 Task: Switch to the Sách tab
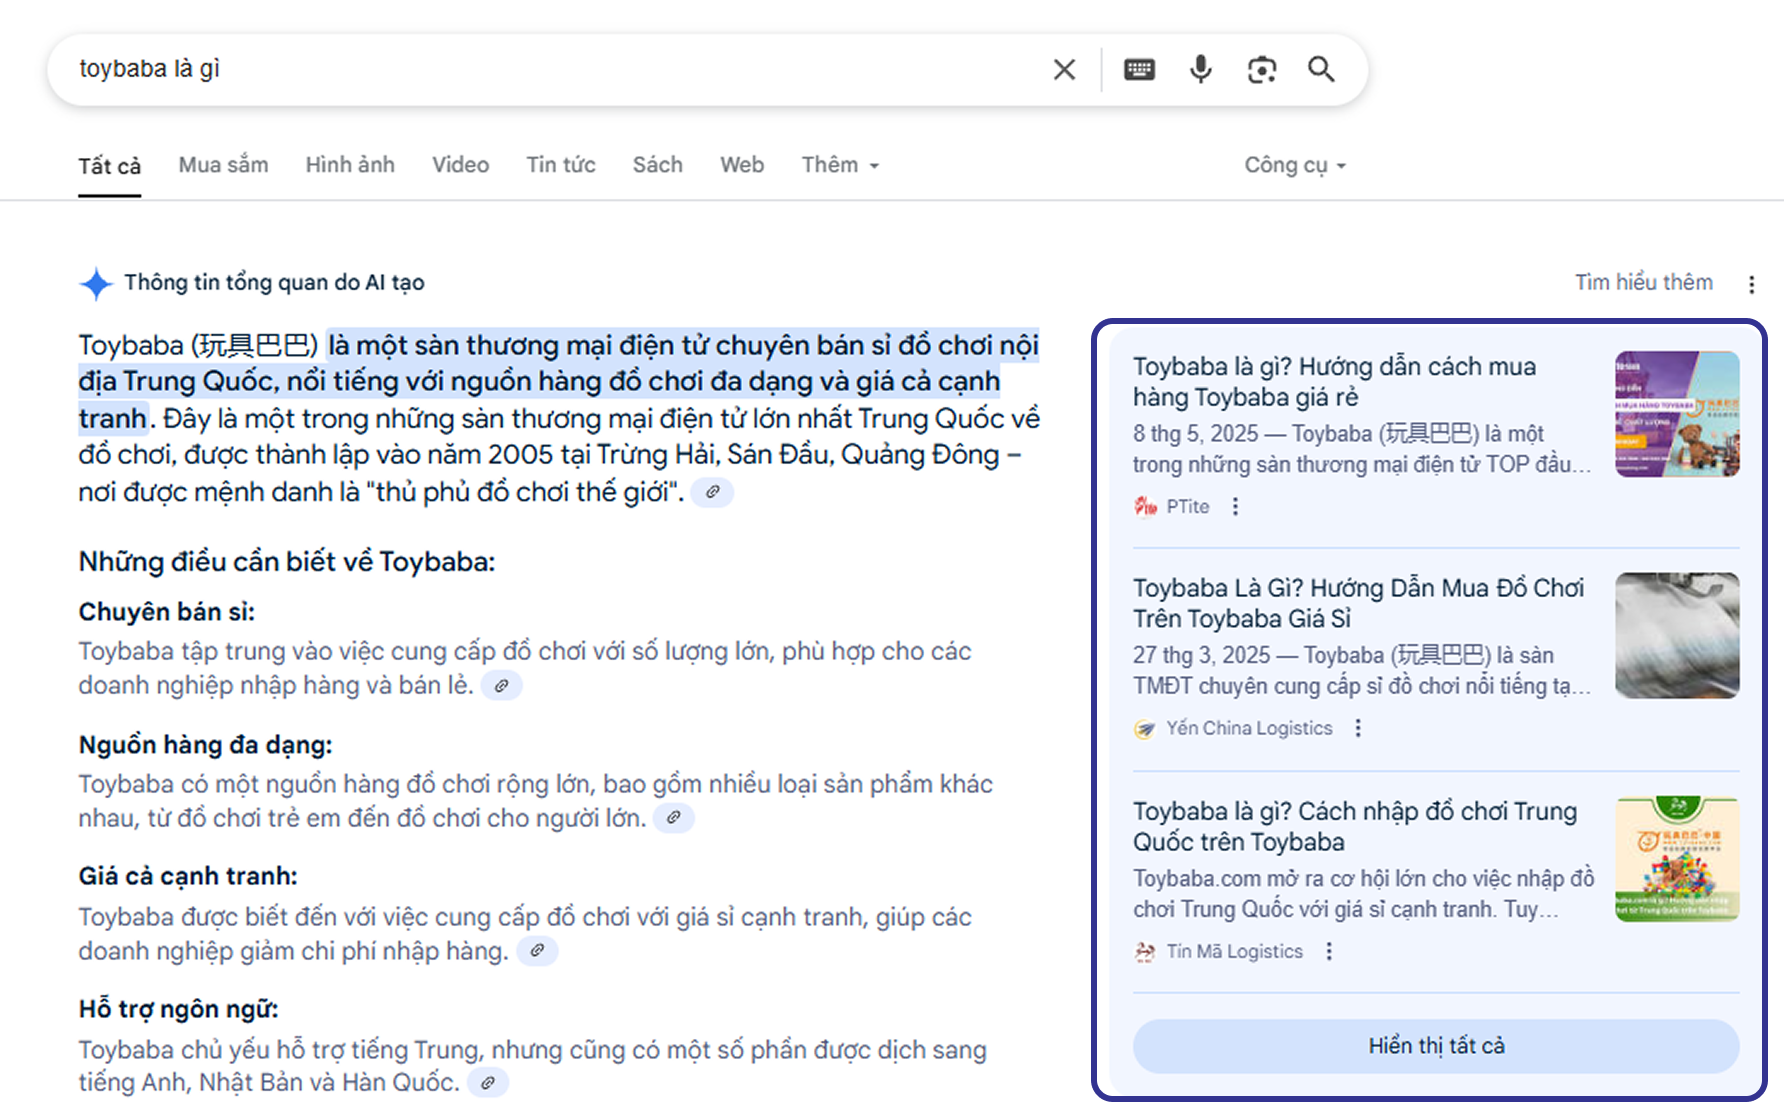coord(657,165)
